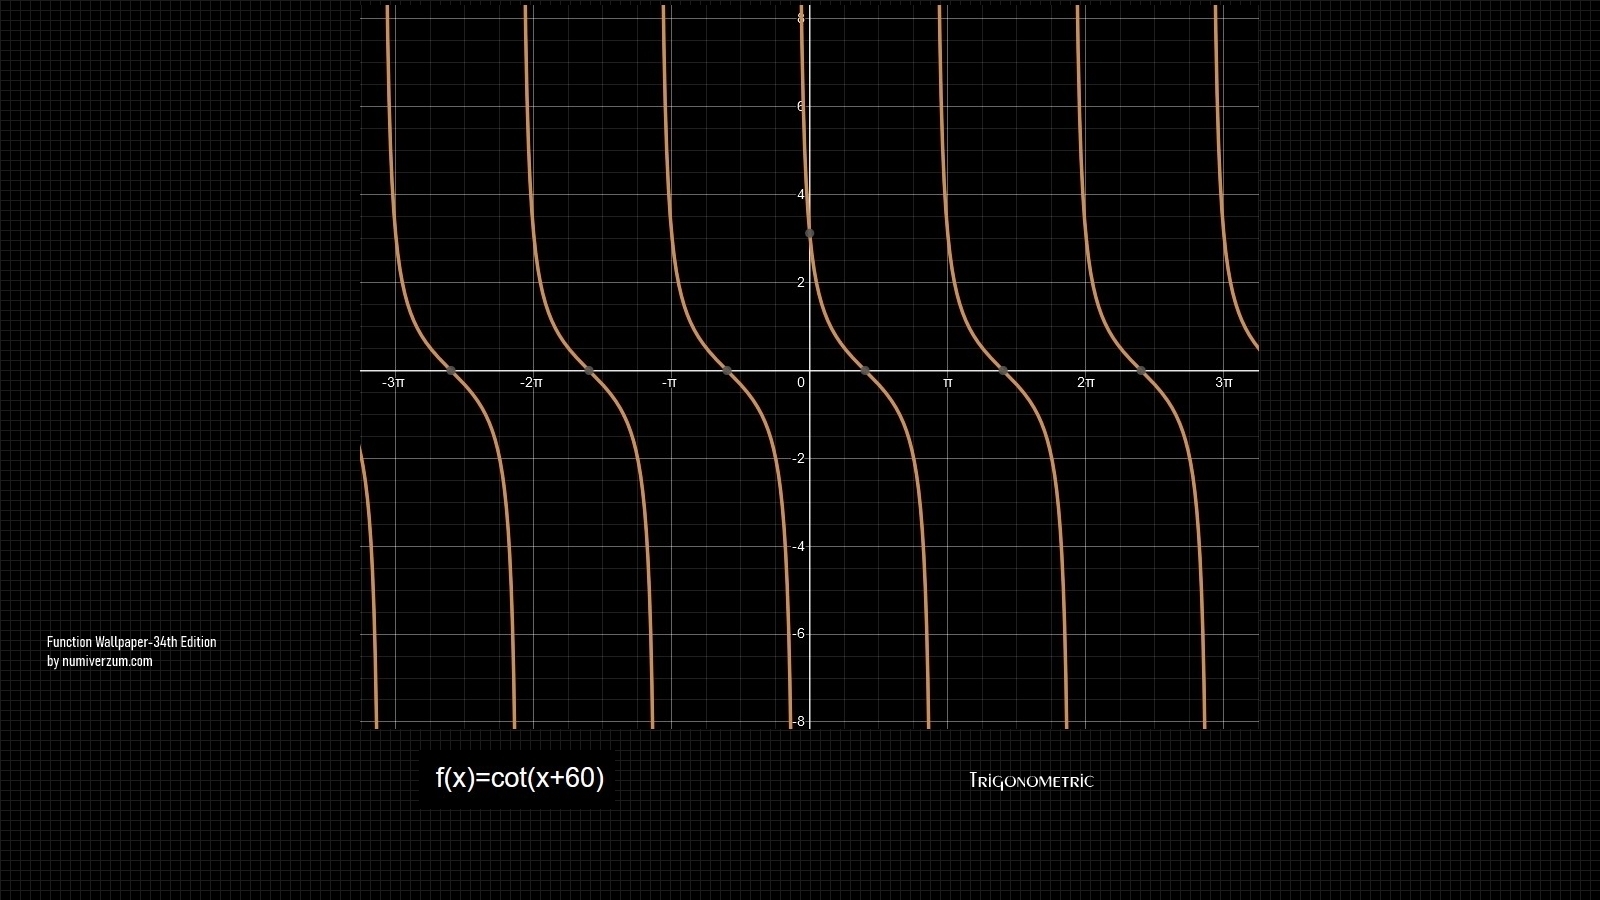Click the f(x)=cot(x+60) formula label

click(x=519, y=778)
